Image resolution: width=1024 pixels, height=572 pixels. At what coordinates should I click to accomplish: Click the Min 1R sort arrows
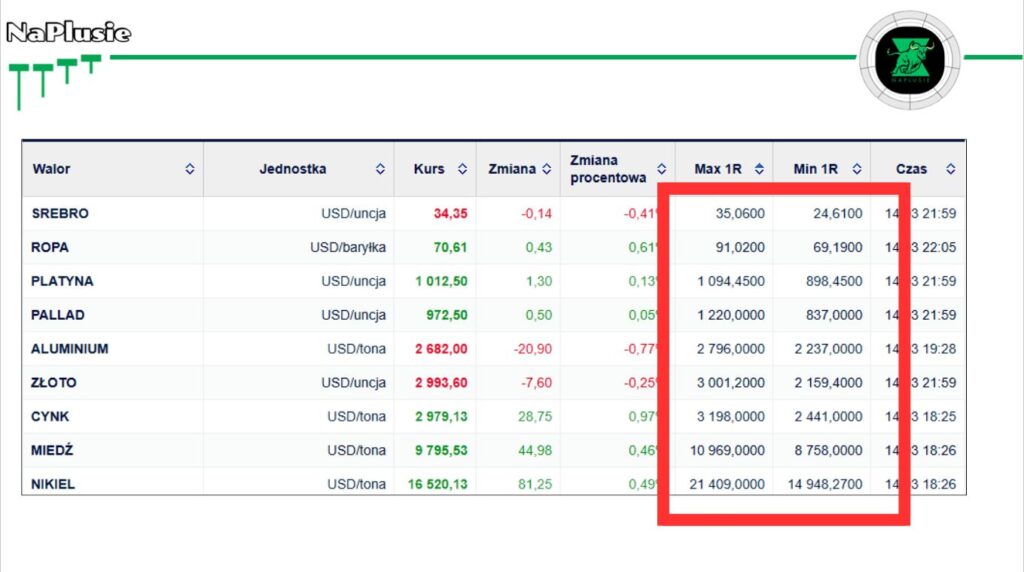click(x=857, y=169)
